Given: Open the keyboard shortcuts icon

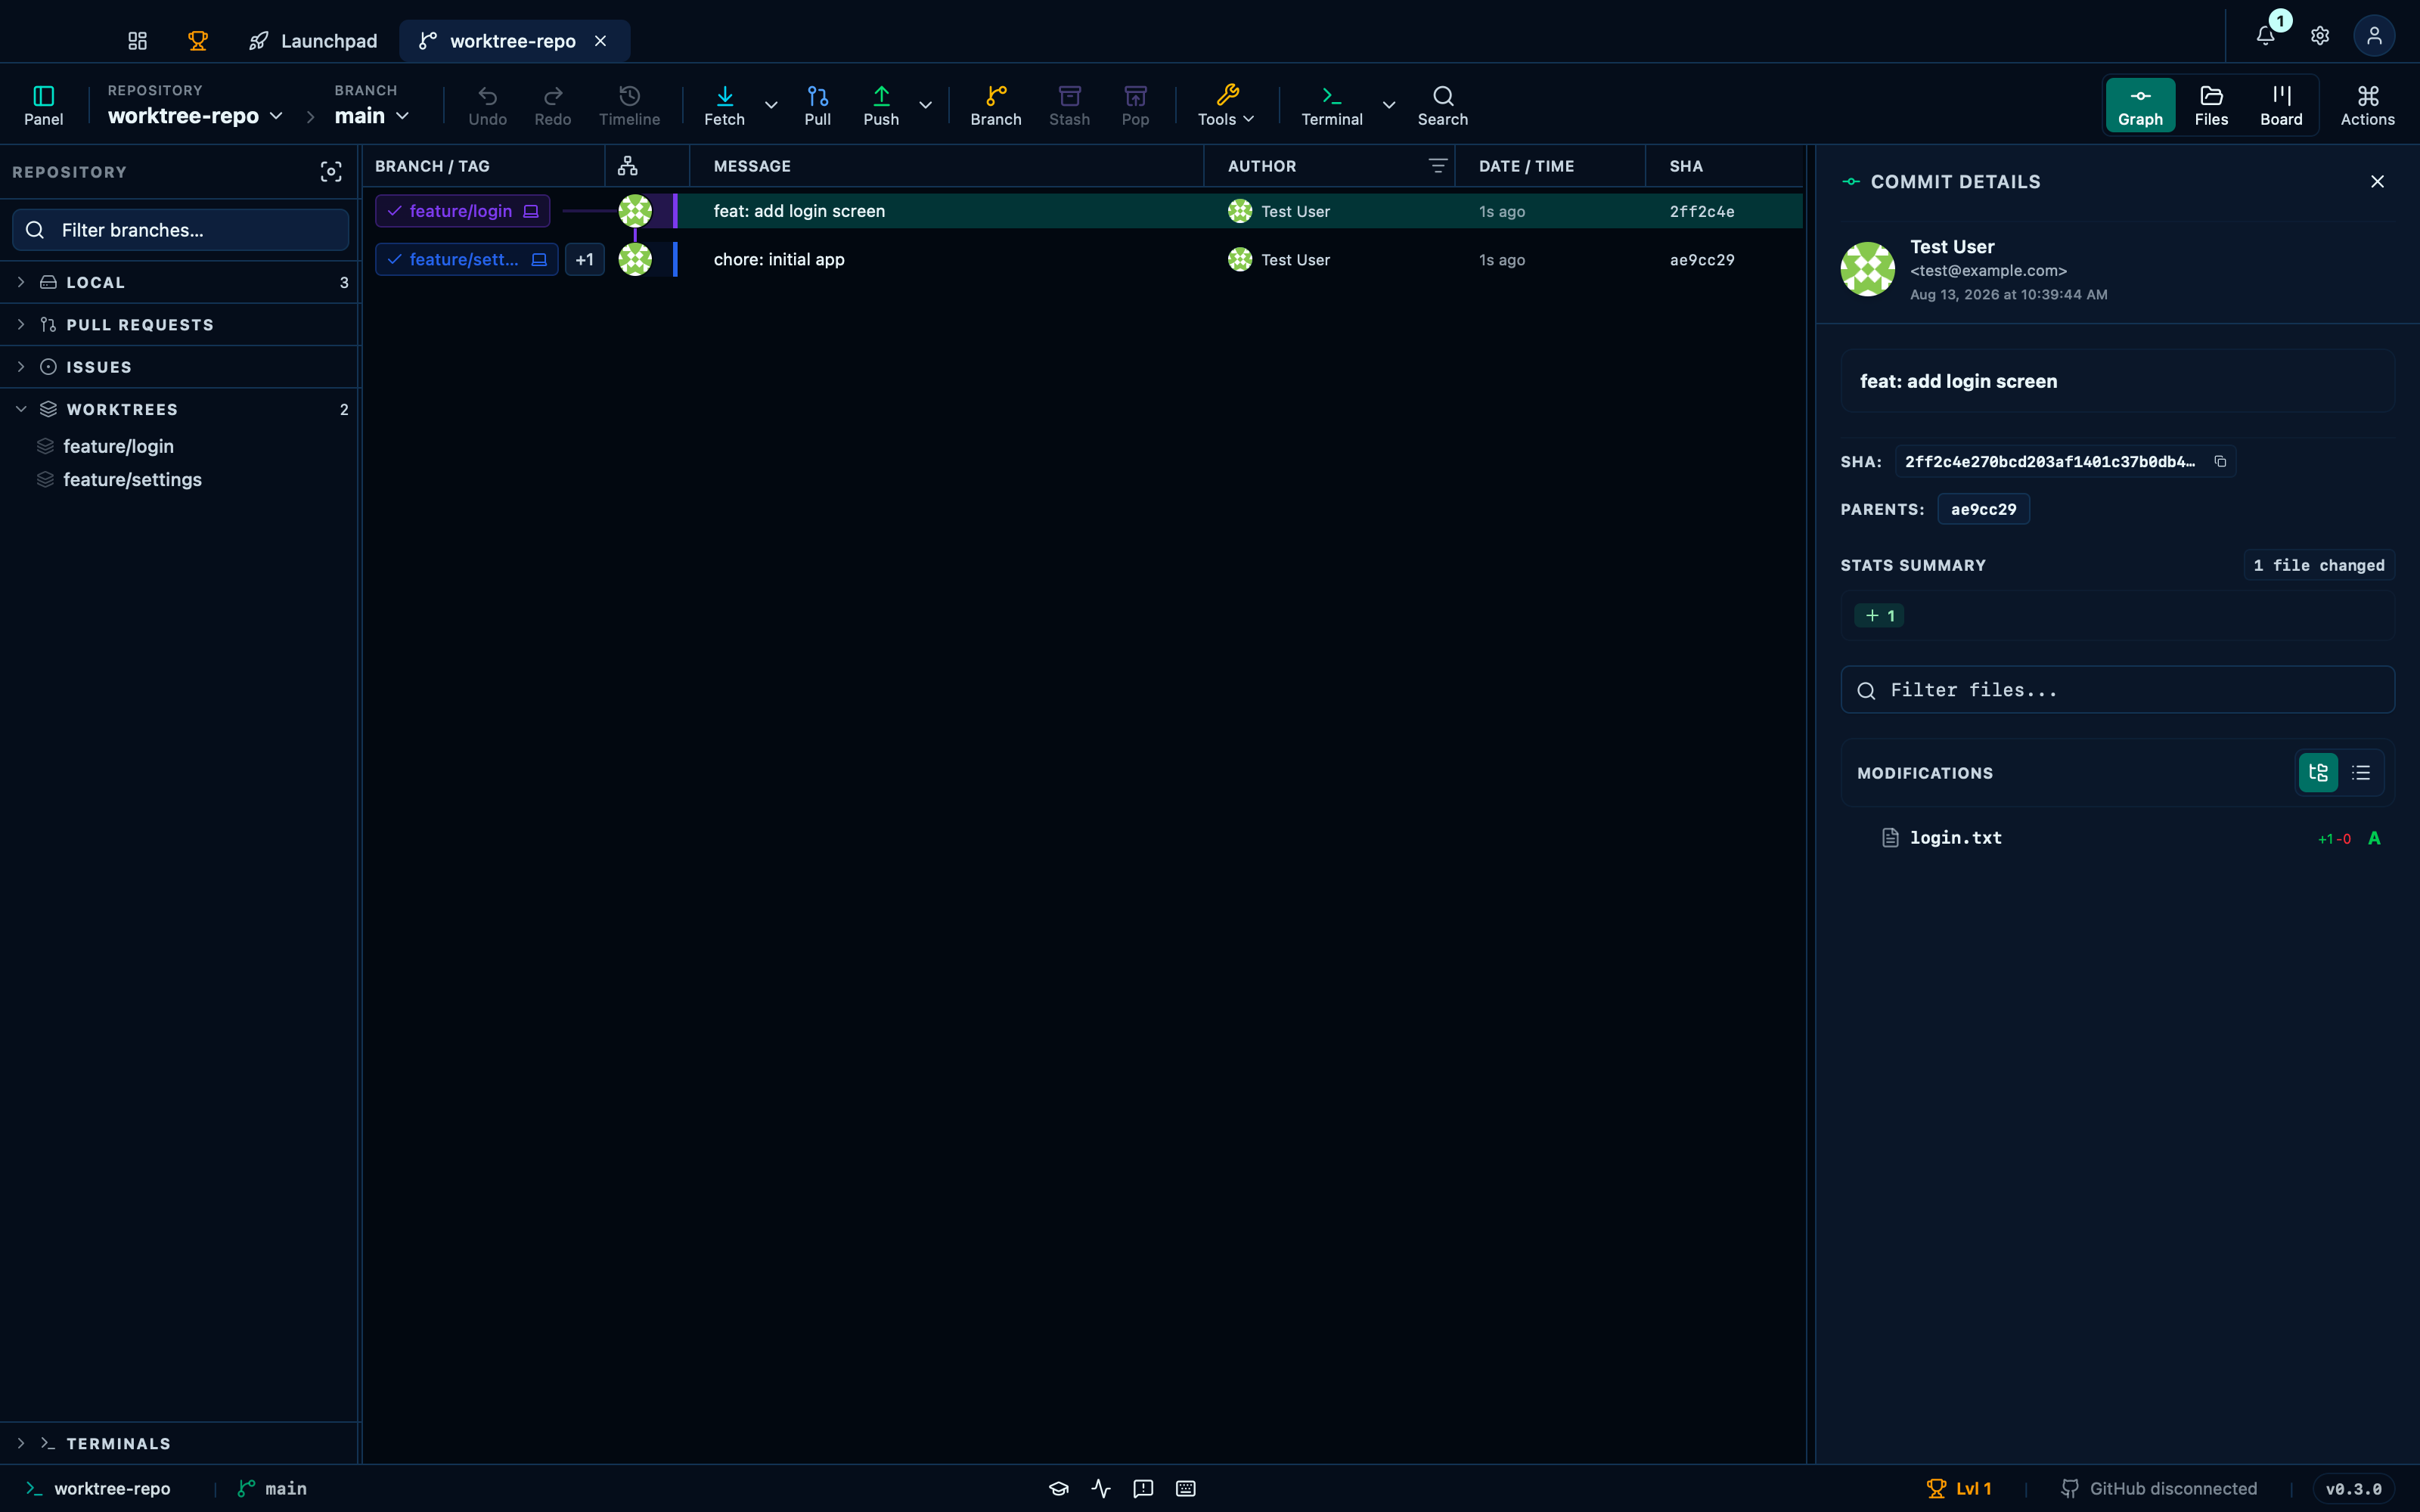Looking at the screenshot, I should (1186, 1488).
